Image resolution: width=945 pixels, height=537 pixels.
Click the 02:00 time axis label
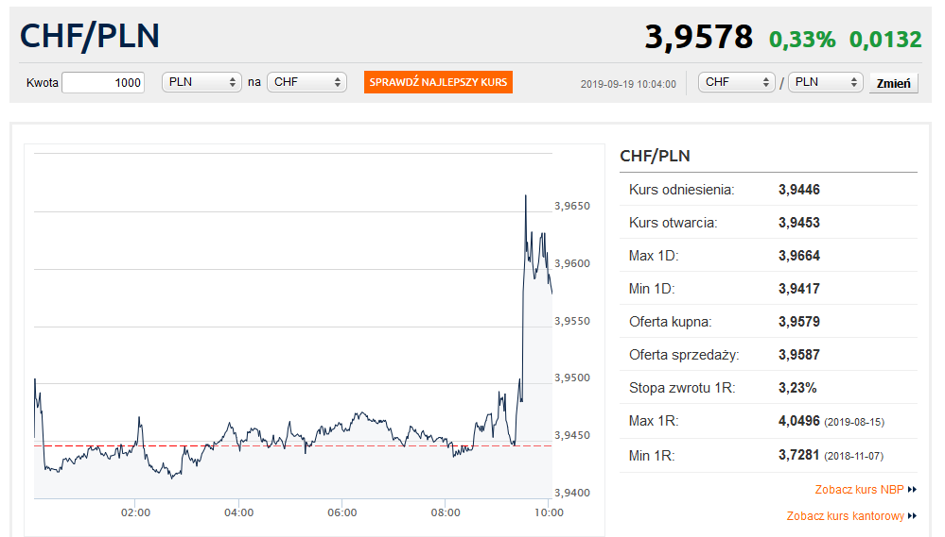tap(136, 513)
